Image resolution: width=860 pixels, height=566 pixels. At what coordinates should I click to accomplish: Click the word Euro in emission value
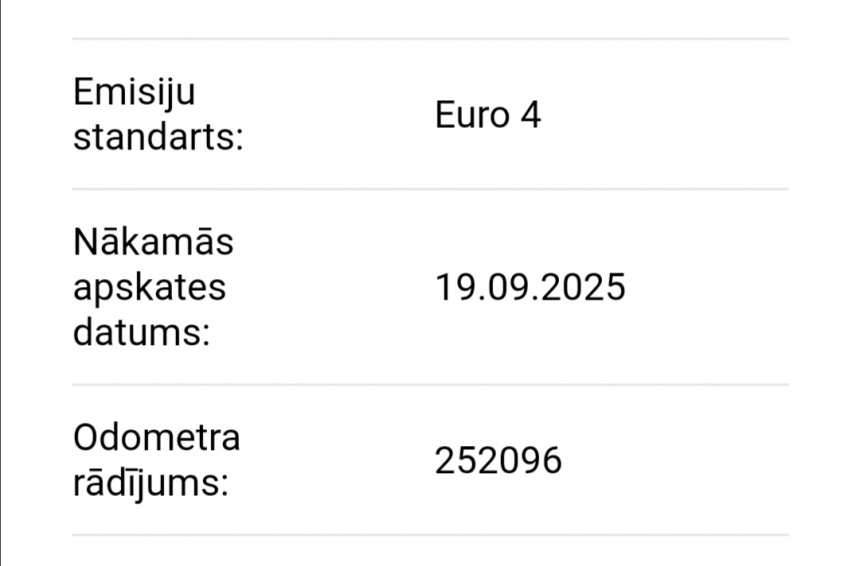472,115
